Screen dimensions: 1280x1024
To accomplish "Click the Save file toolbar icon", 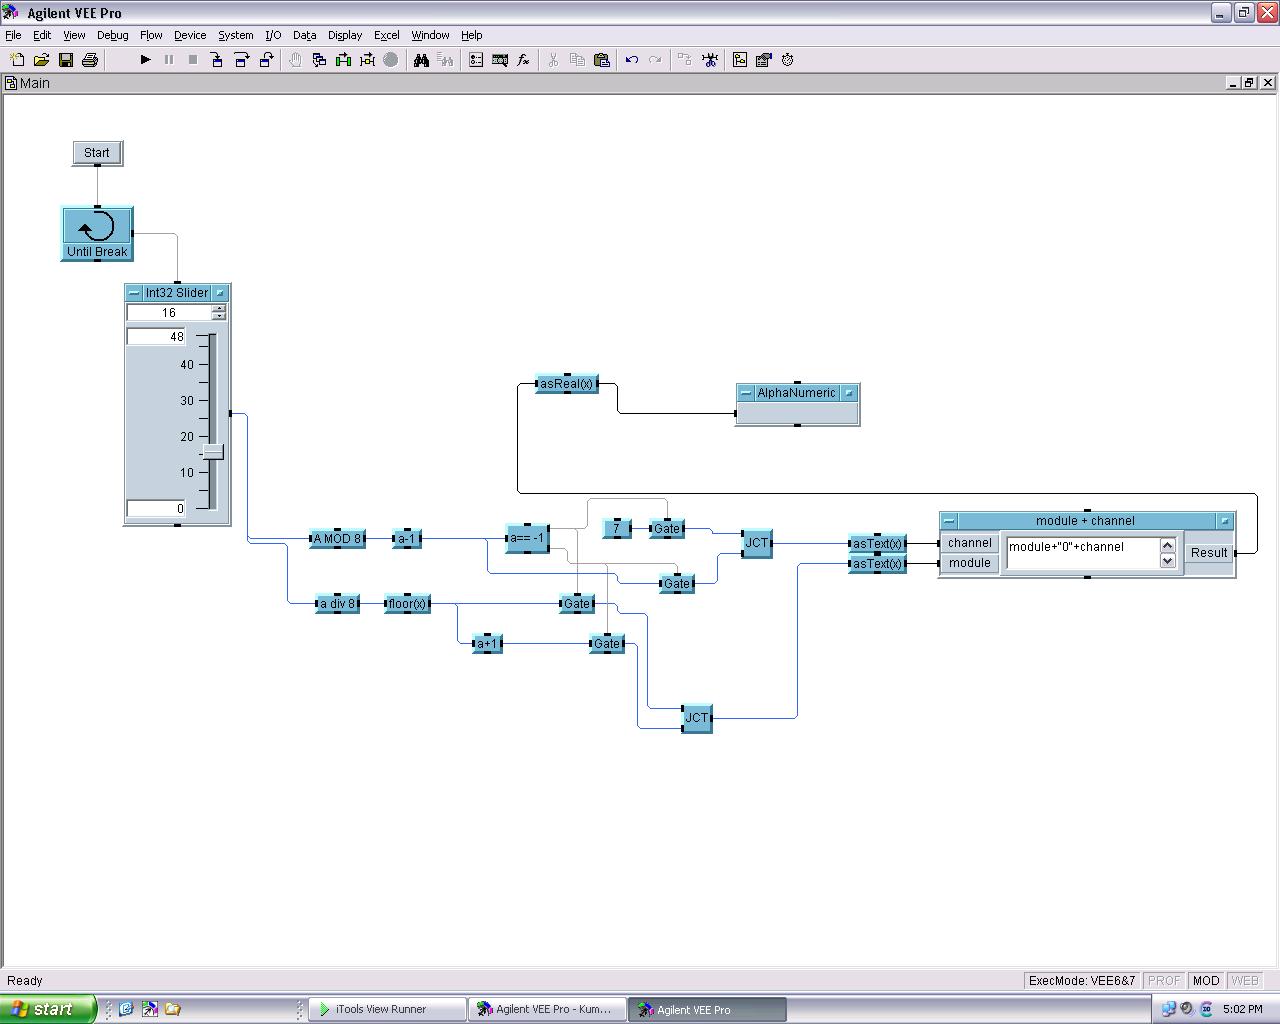I will (x=65, y=60).
